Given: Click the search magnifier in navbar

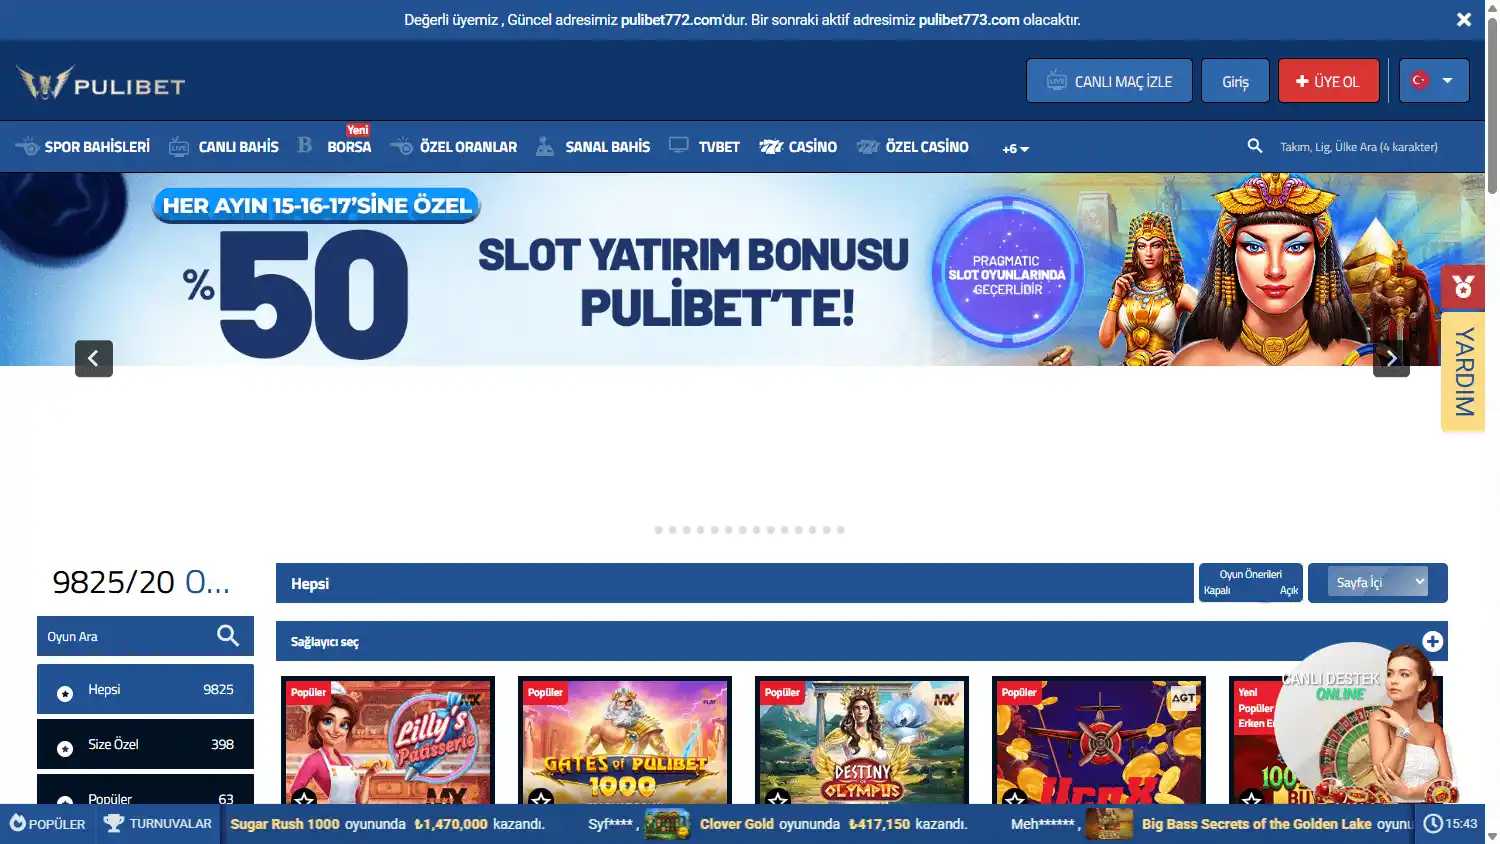Looking at the screenshot, I should [1255, 146].
